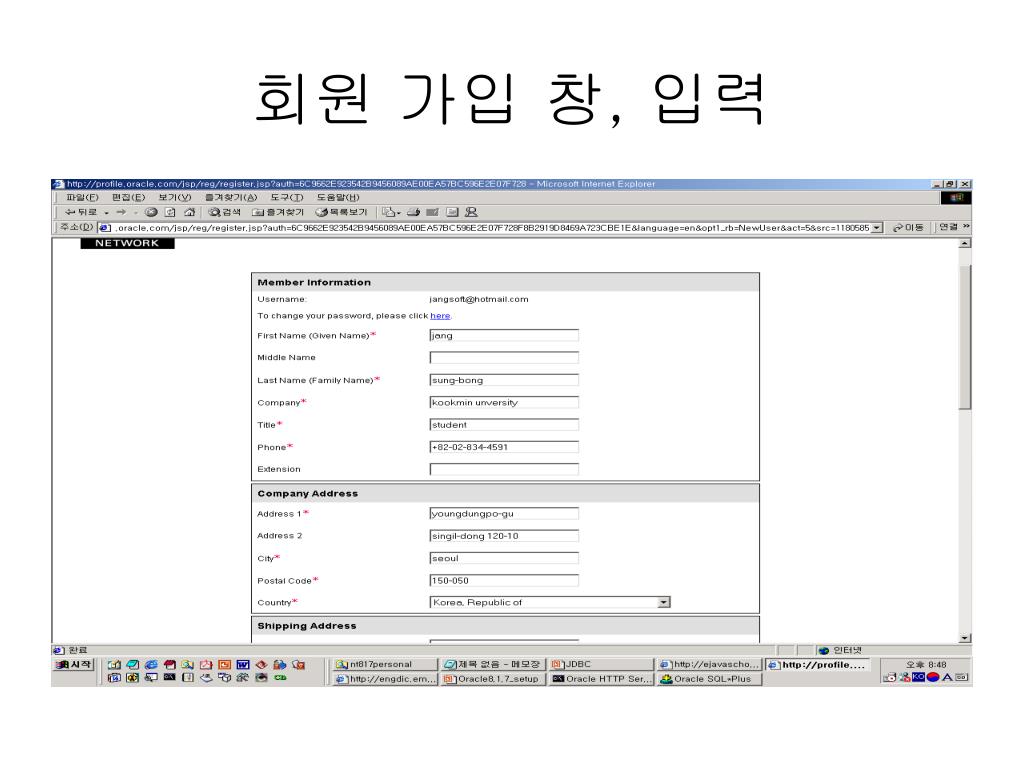Click the Phone input field
1024x768 pixels.
point(504,447)
